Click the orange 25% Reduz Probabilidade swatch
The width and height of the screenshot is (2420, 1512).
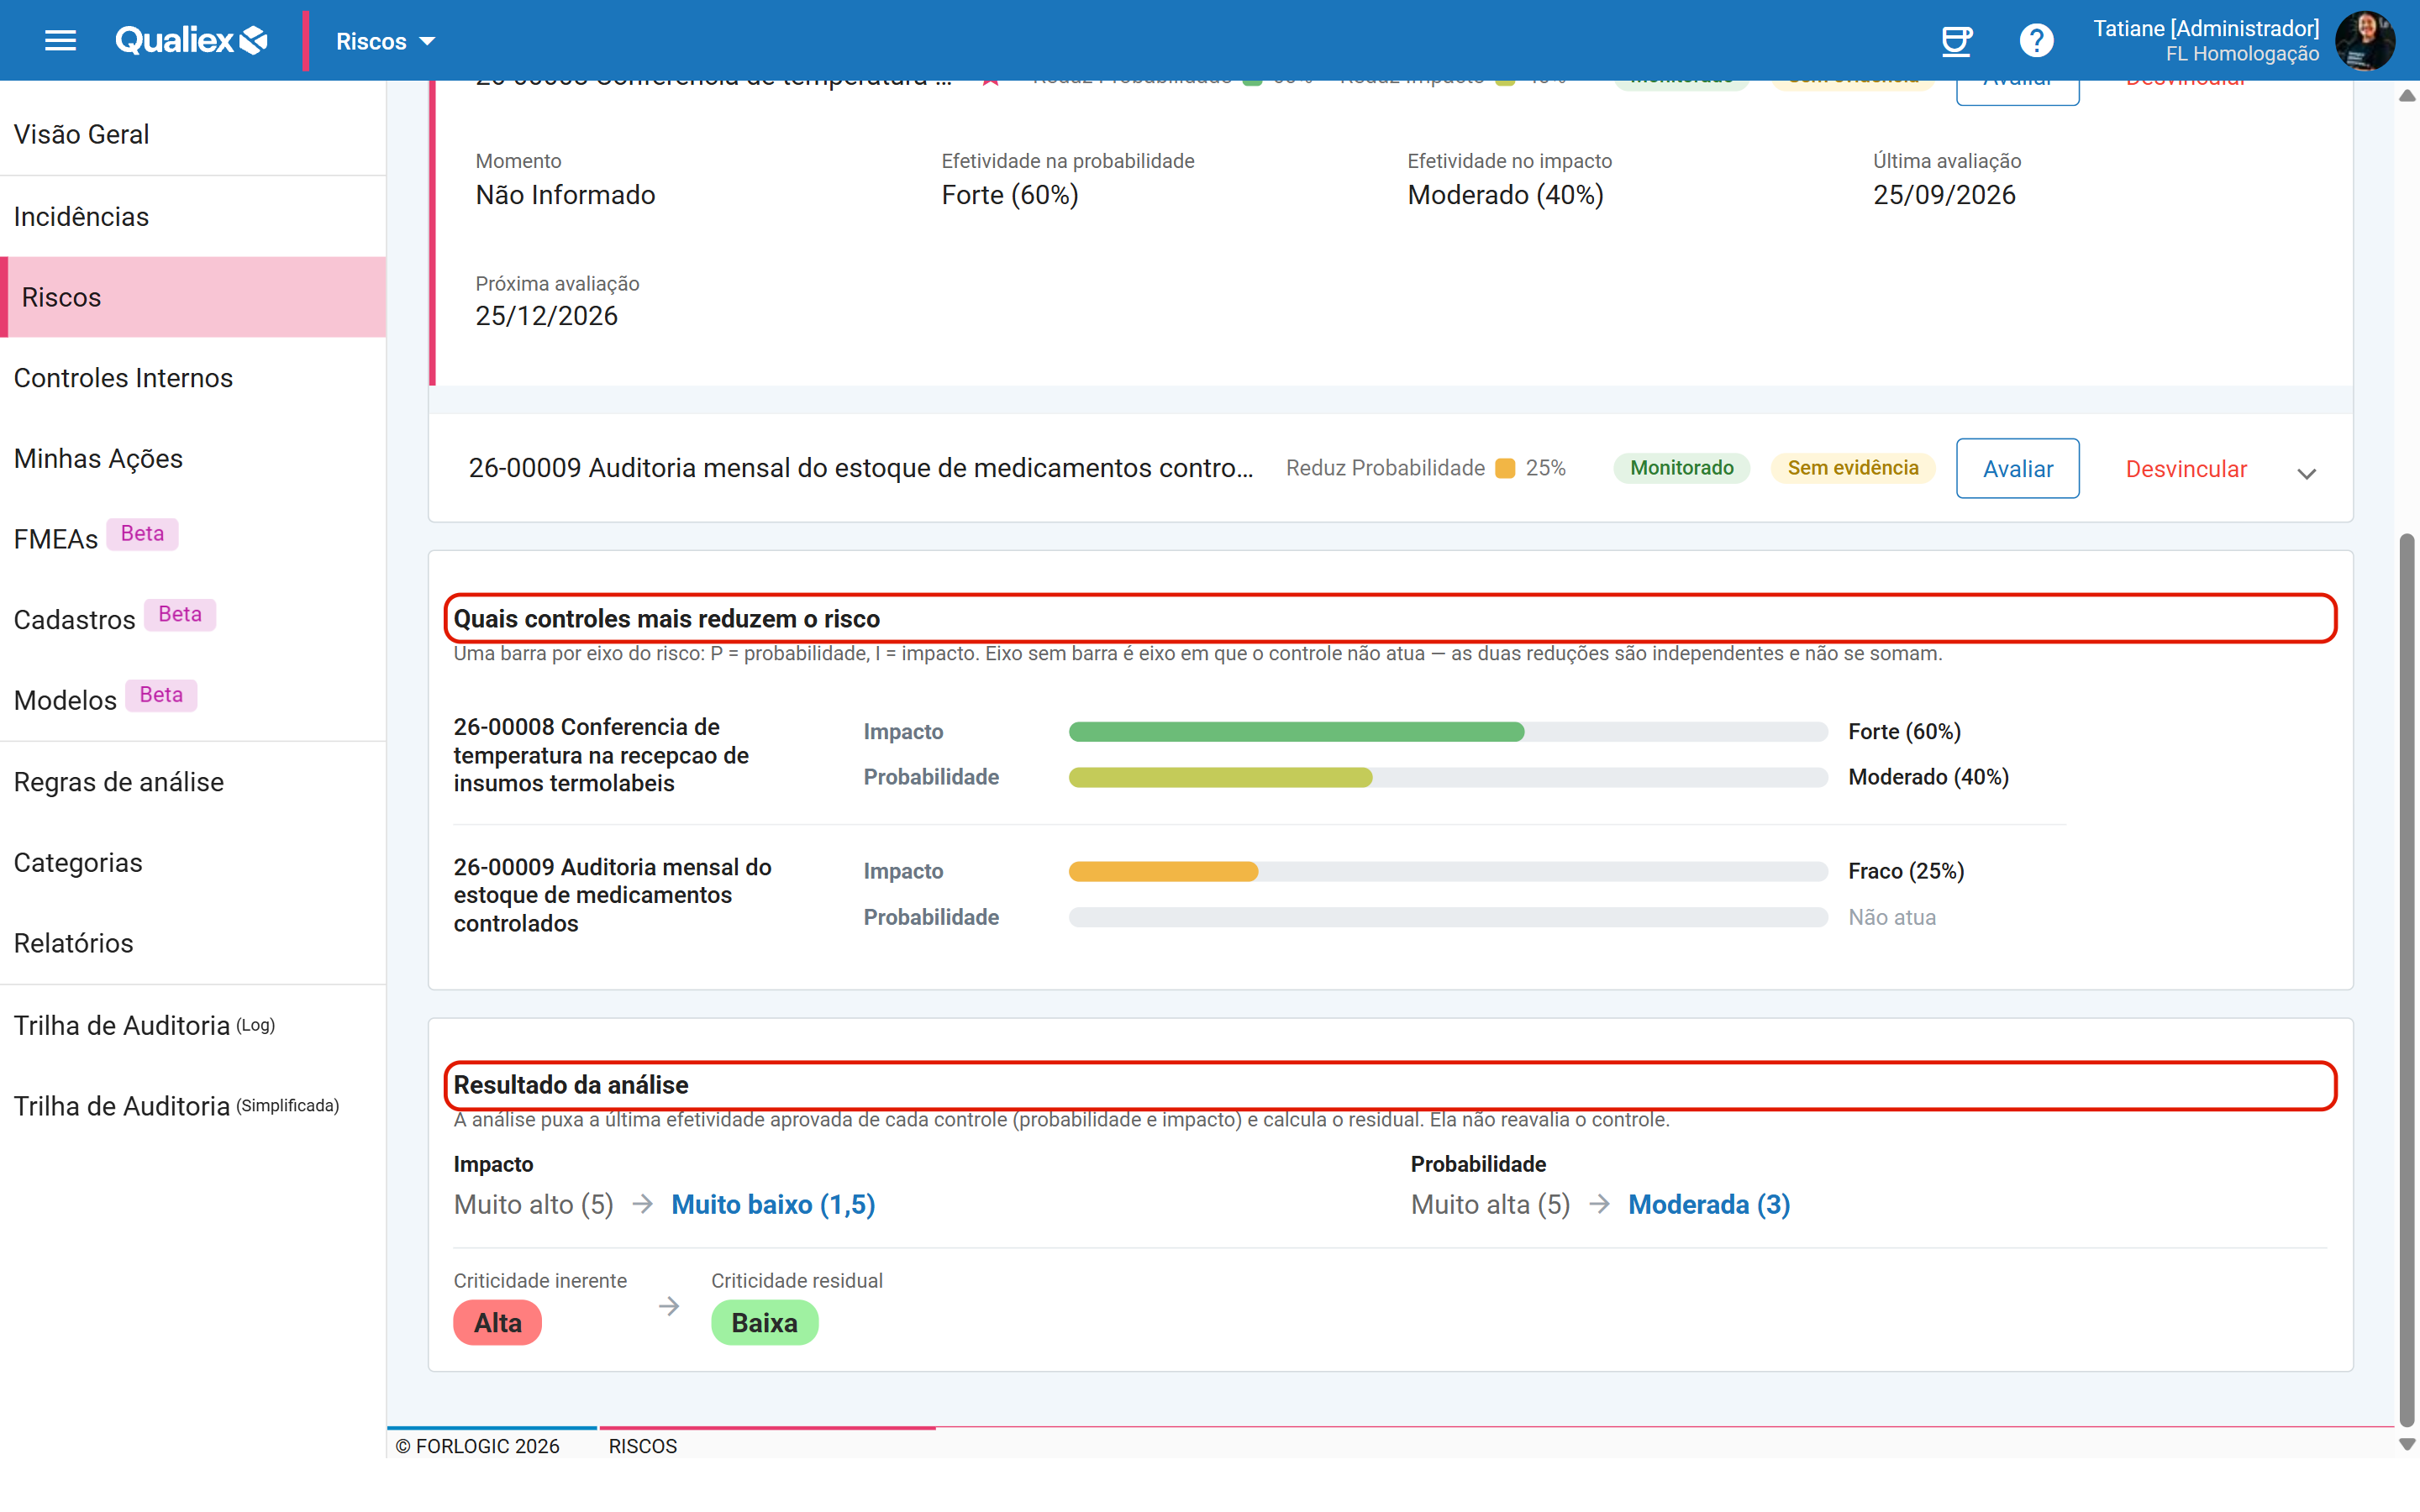click(x=1504, y=468)
